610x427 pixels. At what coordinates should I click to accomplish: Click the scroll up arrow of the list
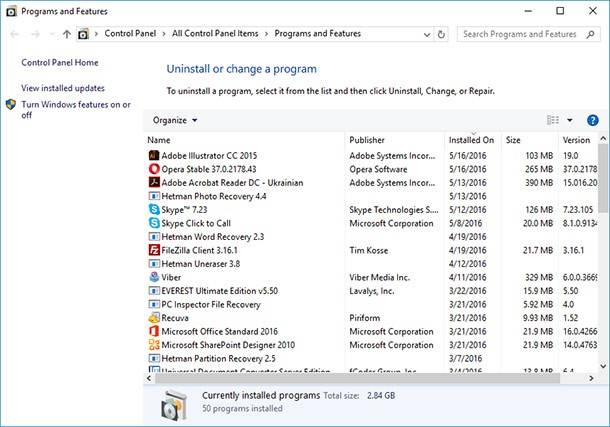[x=603, y=138]
